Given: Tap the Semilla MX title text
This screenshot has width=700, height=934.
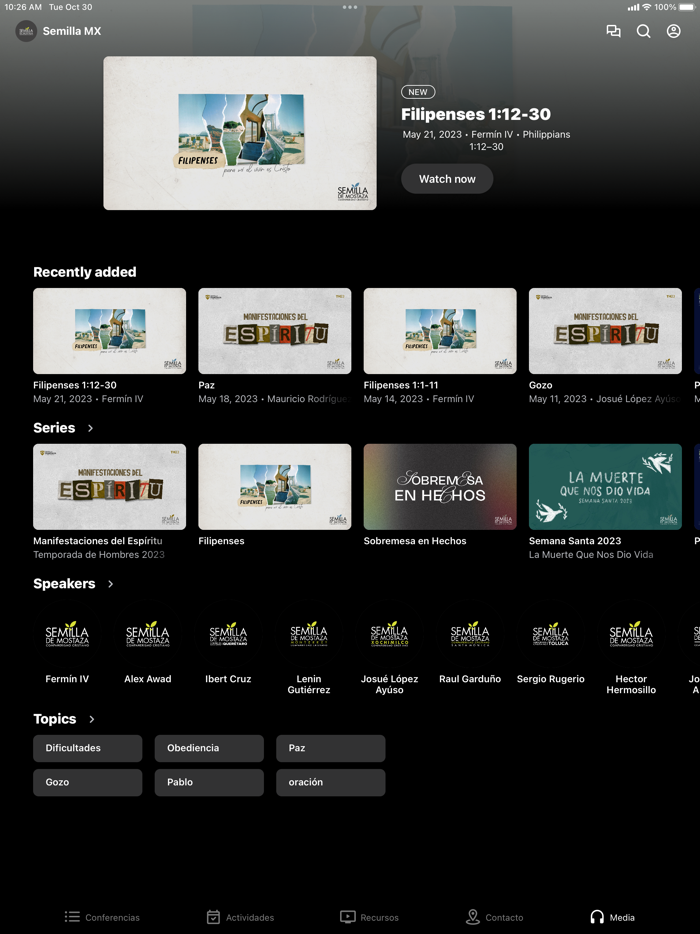Looking at the screenshot, I should (x=71, y=31).
